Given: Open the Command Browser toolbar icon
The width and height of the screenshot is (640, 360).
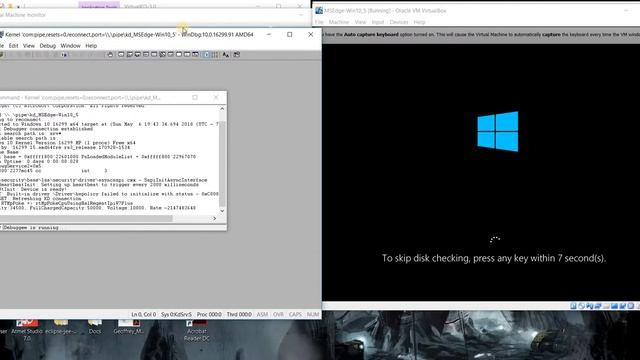Looking at the screenshot, I should 195,55.
